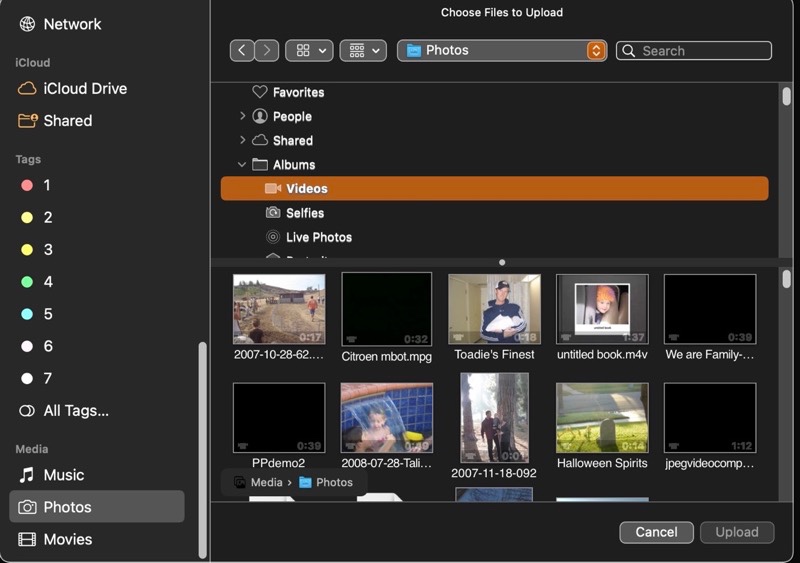Select Favorites heart item
800x563 pixels.
pyautogui.click(x=298, y=92)
